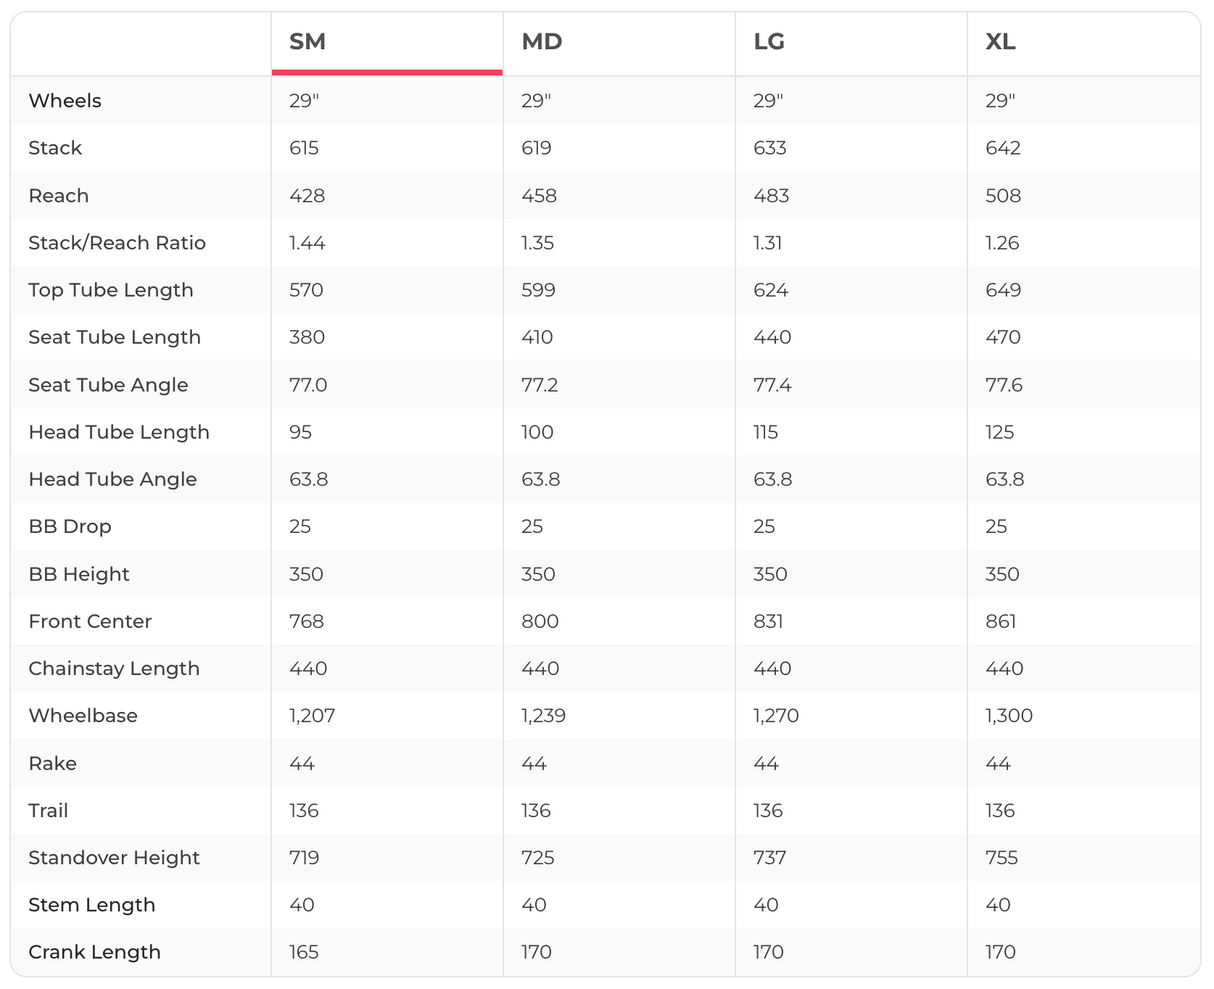
Task: Select the SM size tab
Action: (x=307, y=42)
